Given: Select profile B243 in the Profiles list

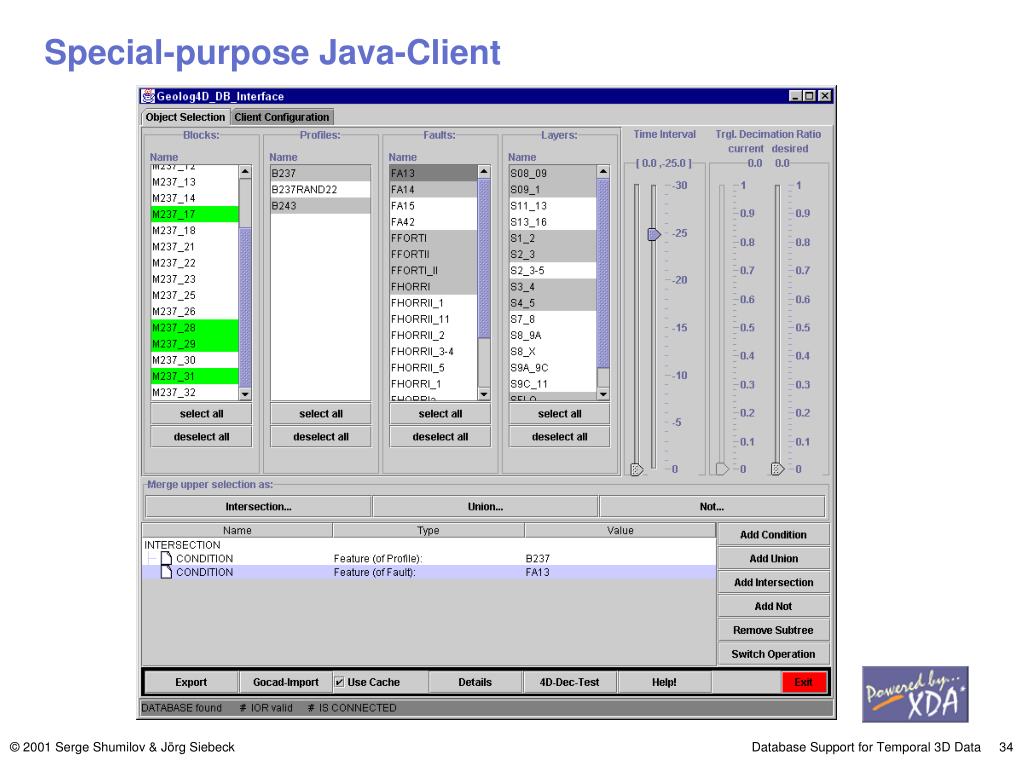Looking at the screenshot, I should point(320,206).
